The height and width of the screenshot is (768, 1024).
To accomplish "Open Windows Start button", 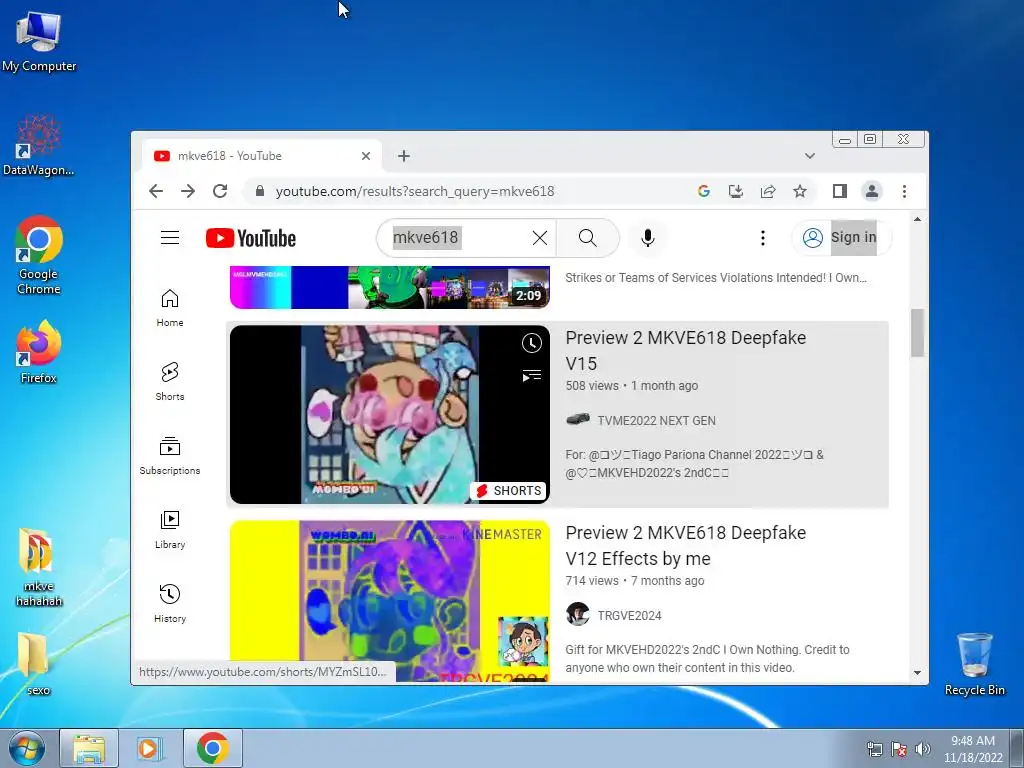I will point(27,748).
